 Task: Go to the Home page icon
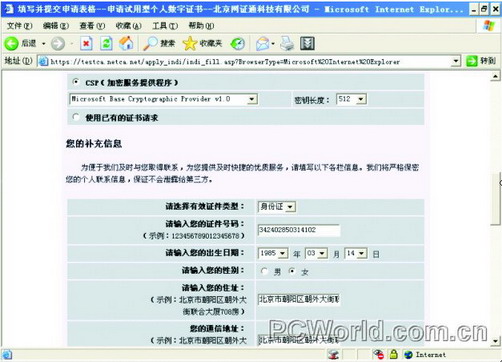[126, 43]
